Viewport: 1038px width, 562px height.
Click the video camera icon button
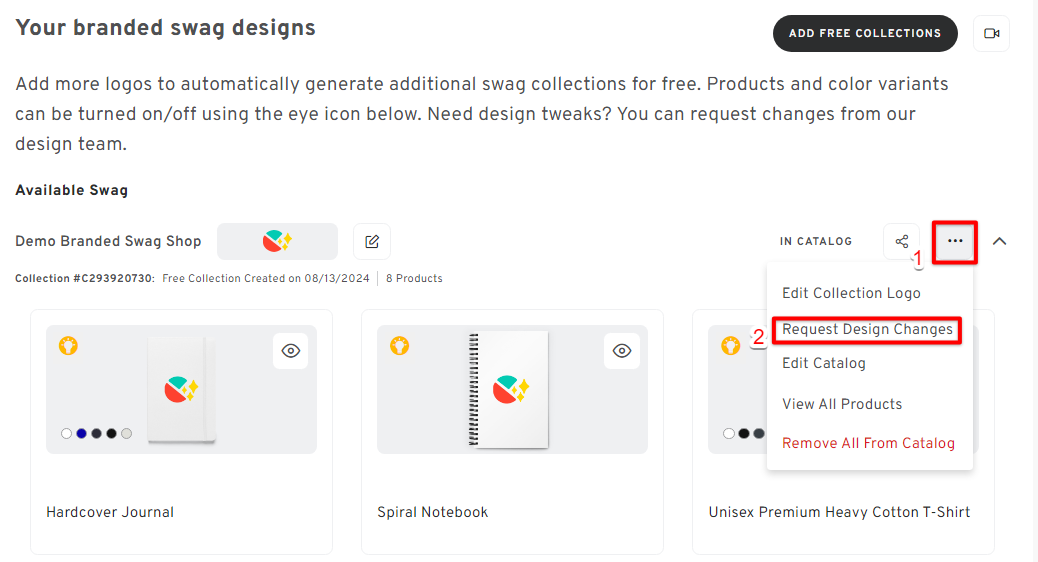point(991,33)
